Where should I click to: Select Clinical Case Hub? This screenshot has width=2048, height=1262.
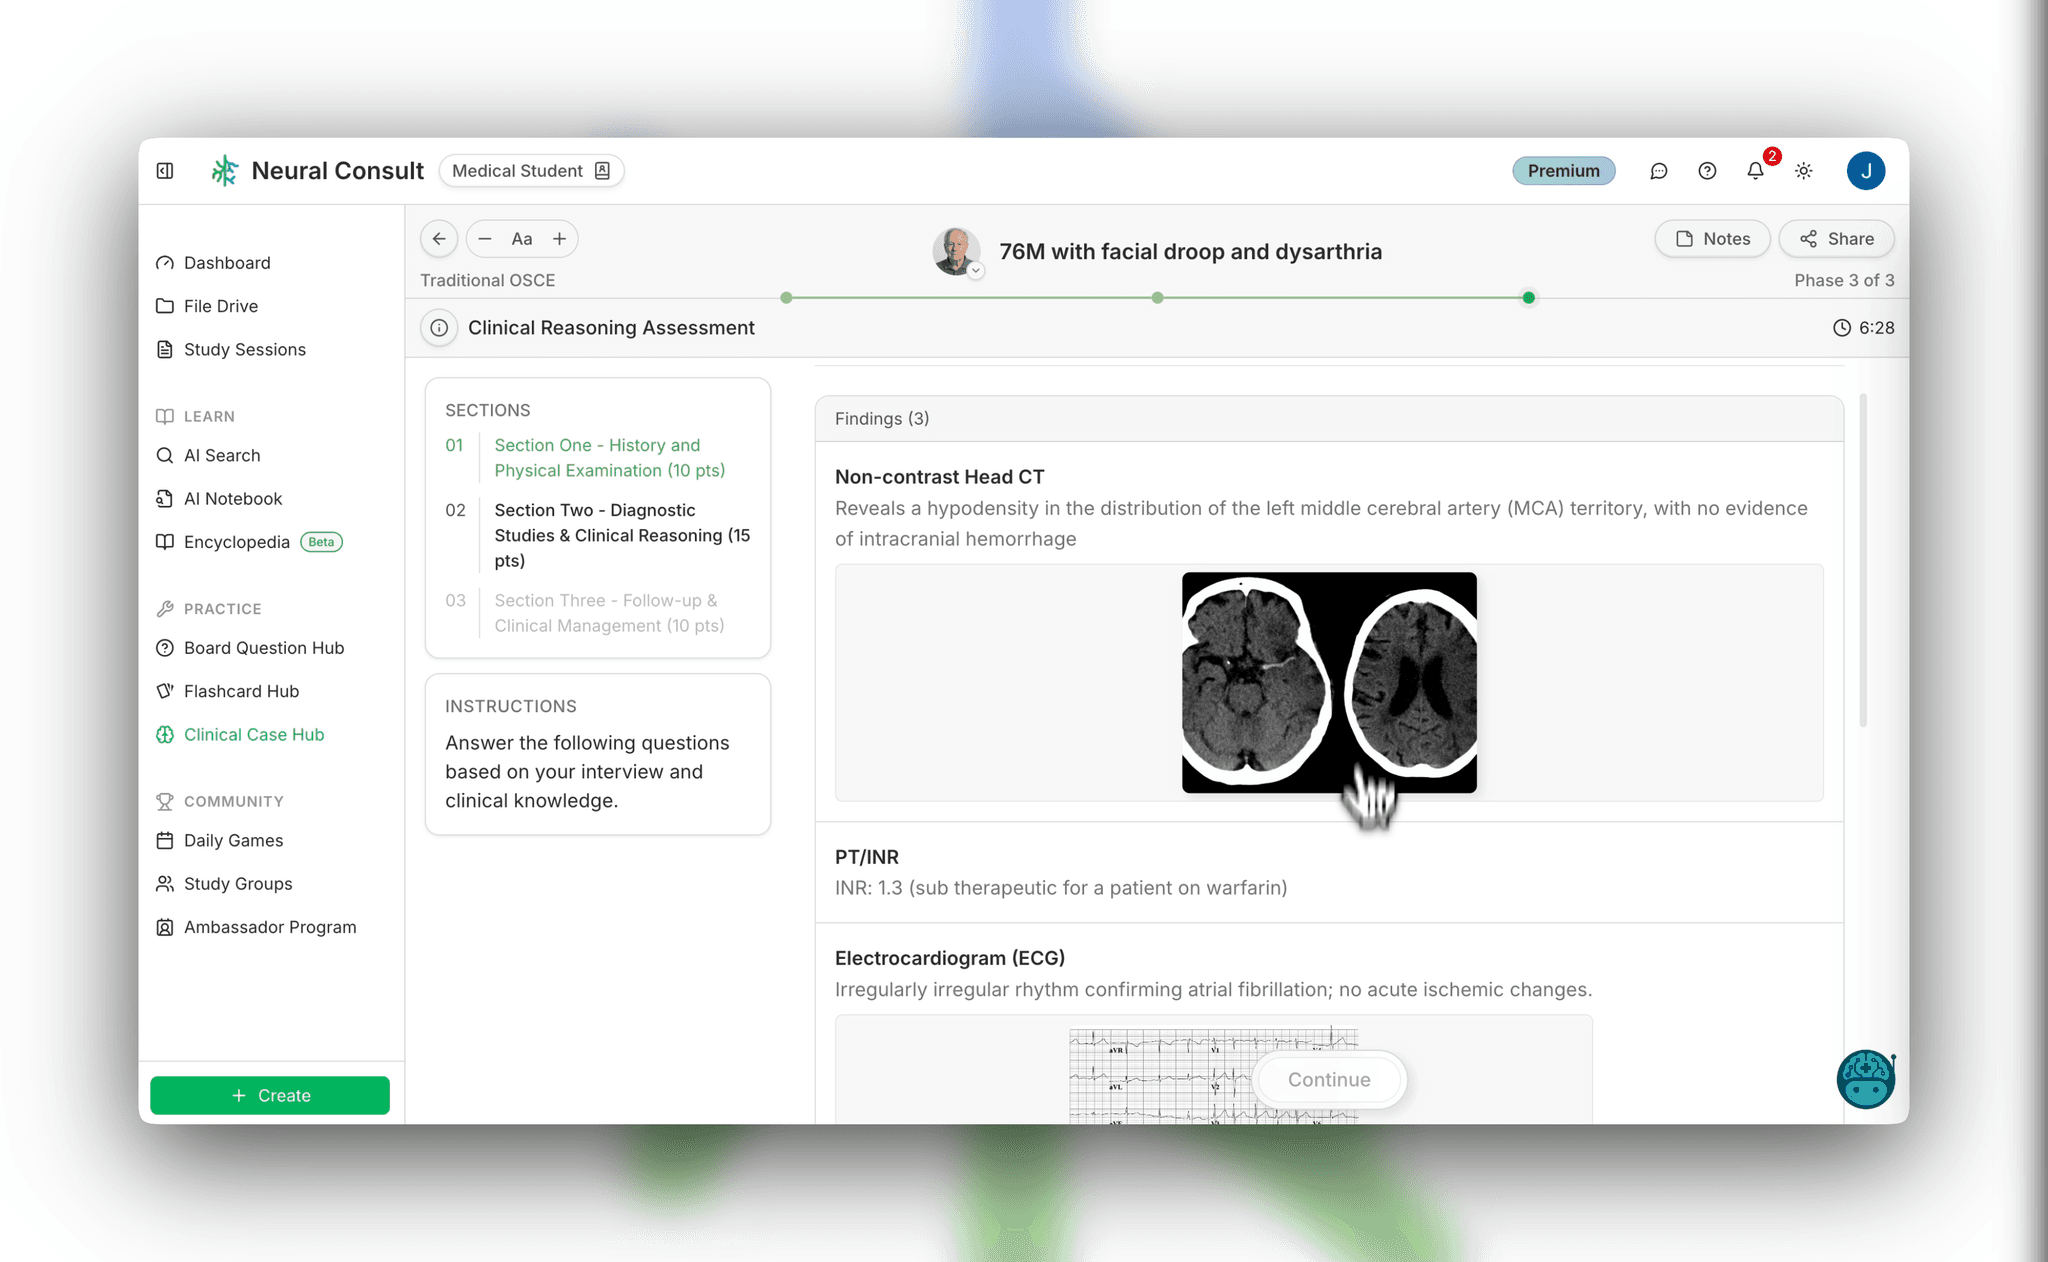(254, 734)
